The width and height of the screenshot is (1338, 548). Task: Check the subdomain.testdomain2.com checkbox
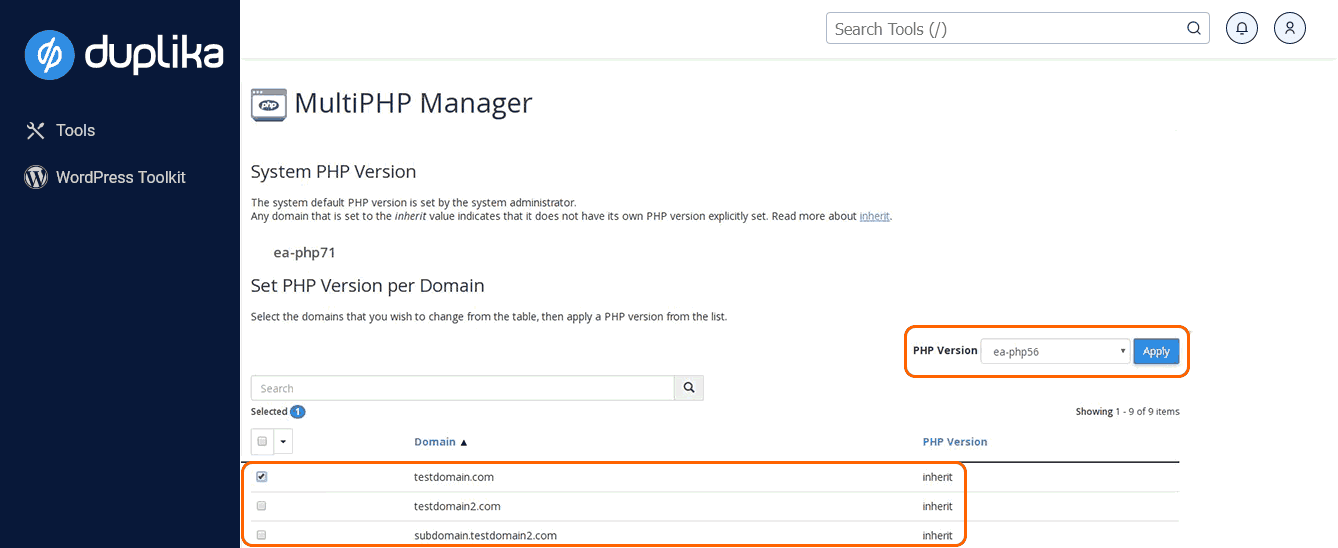coord(262,535)
